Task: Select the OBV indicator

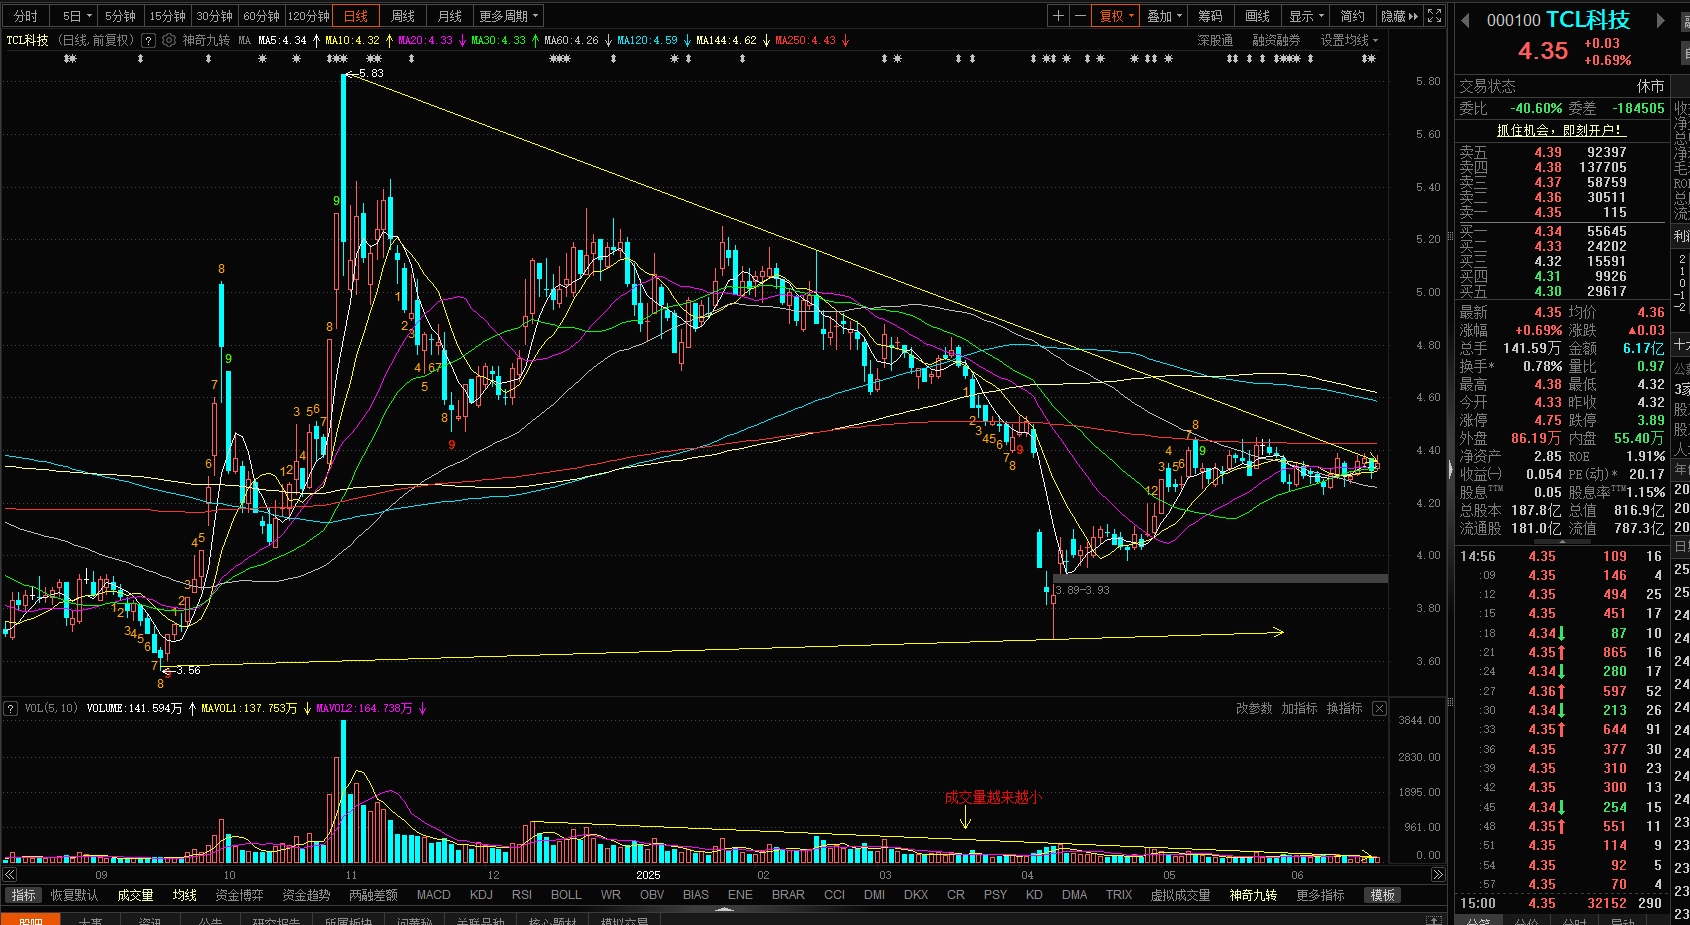Action: (652, 895)
